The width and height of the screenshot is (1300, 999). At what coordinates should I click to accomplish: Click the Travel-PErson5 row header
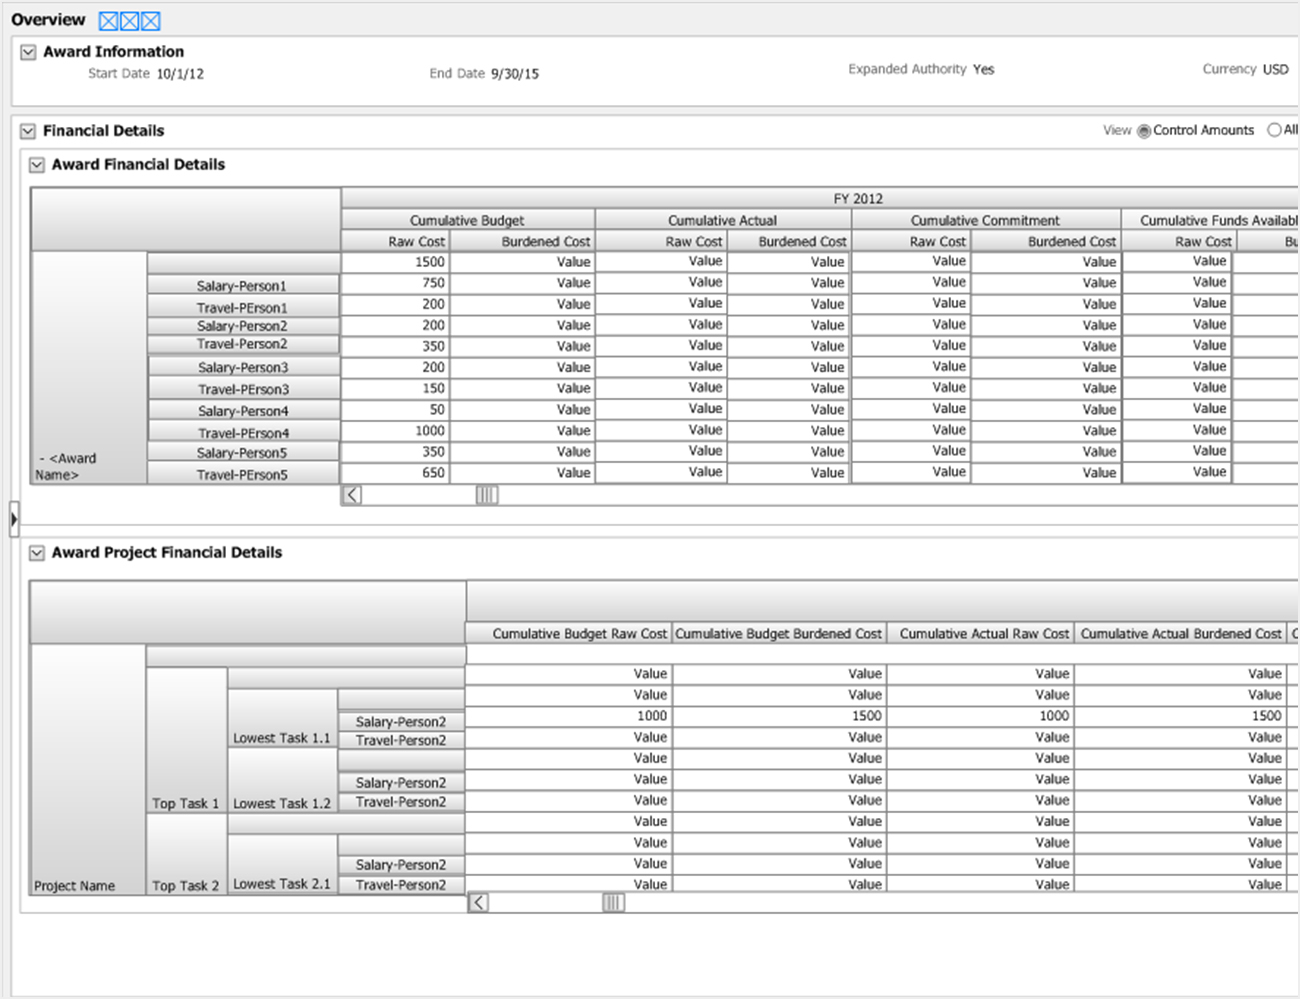242,475
